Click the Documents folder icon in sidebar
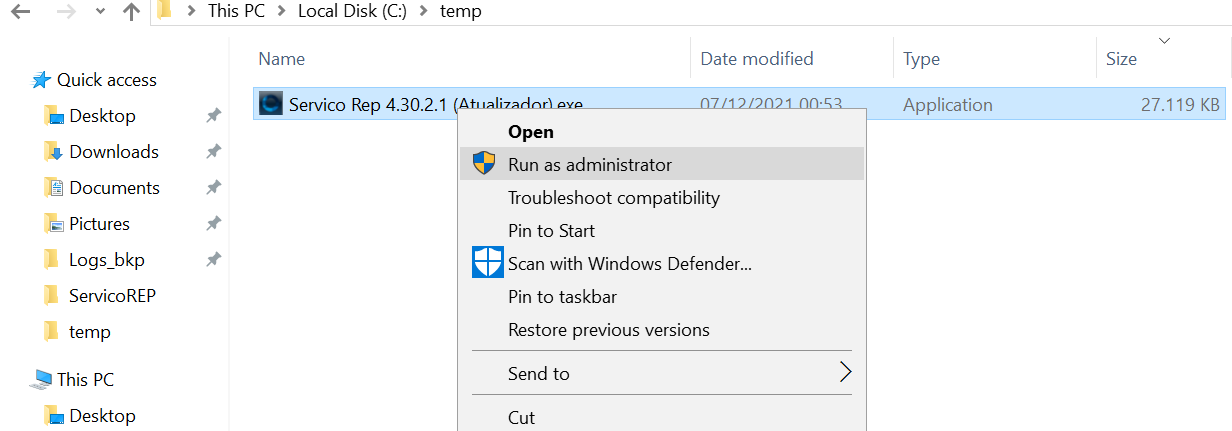The image size is (1232, 431). 53,188
